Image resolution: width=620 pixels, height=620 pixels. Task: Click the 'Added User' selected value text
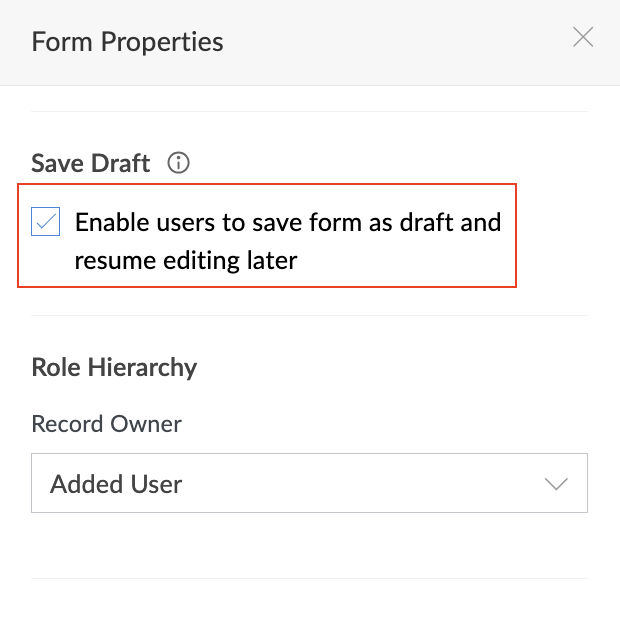pos(116,484)
